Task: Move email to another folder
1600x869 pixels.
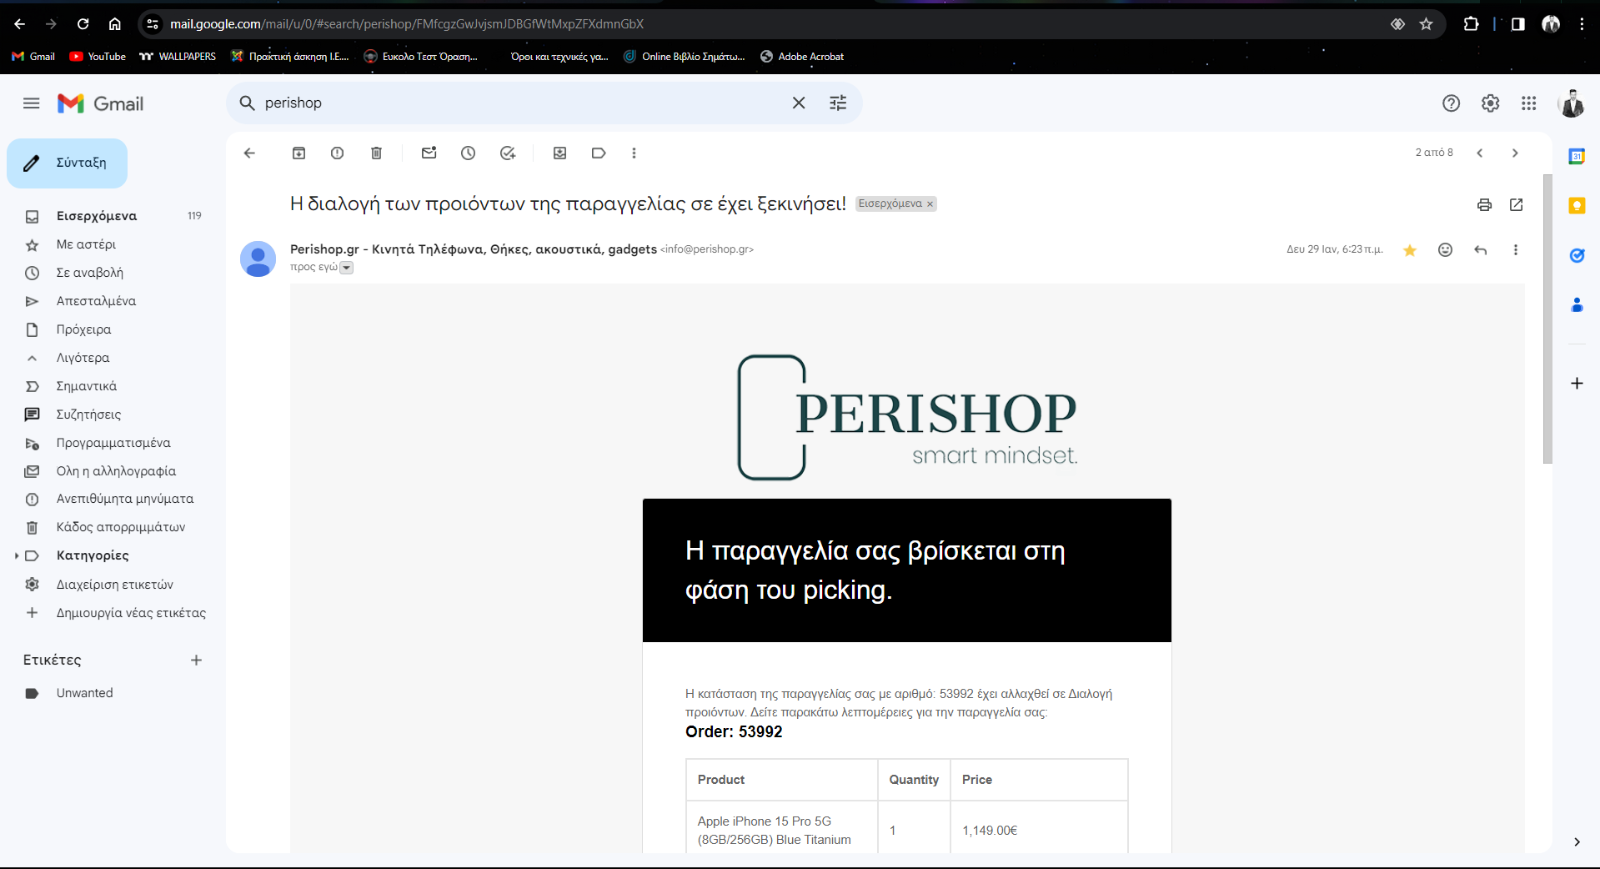Action: [560, 153]
